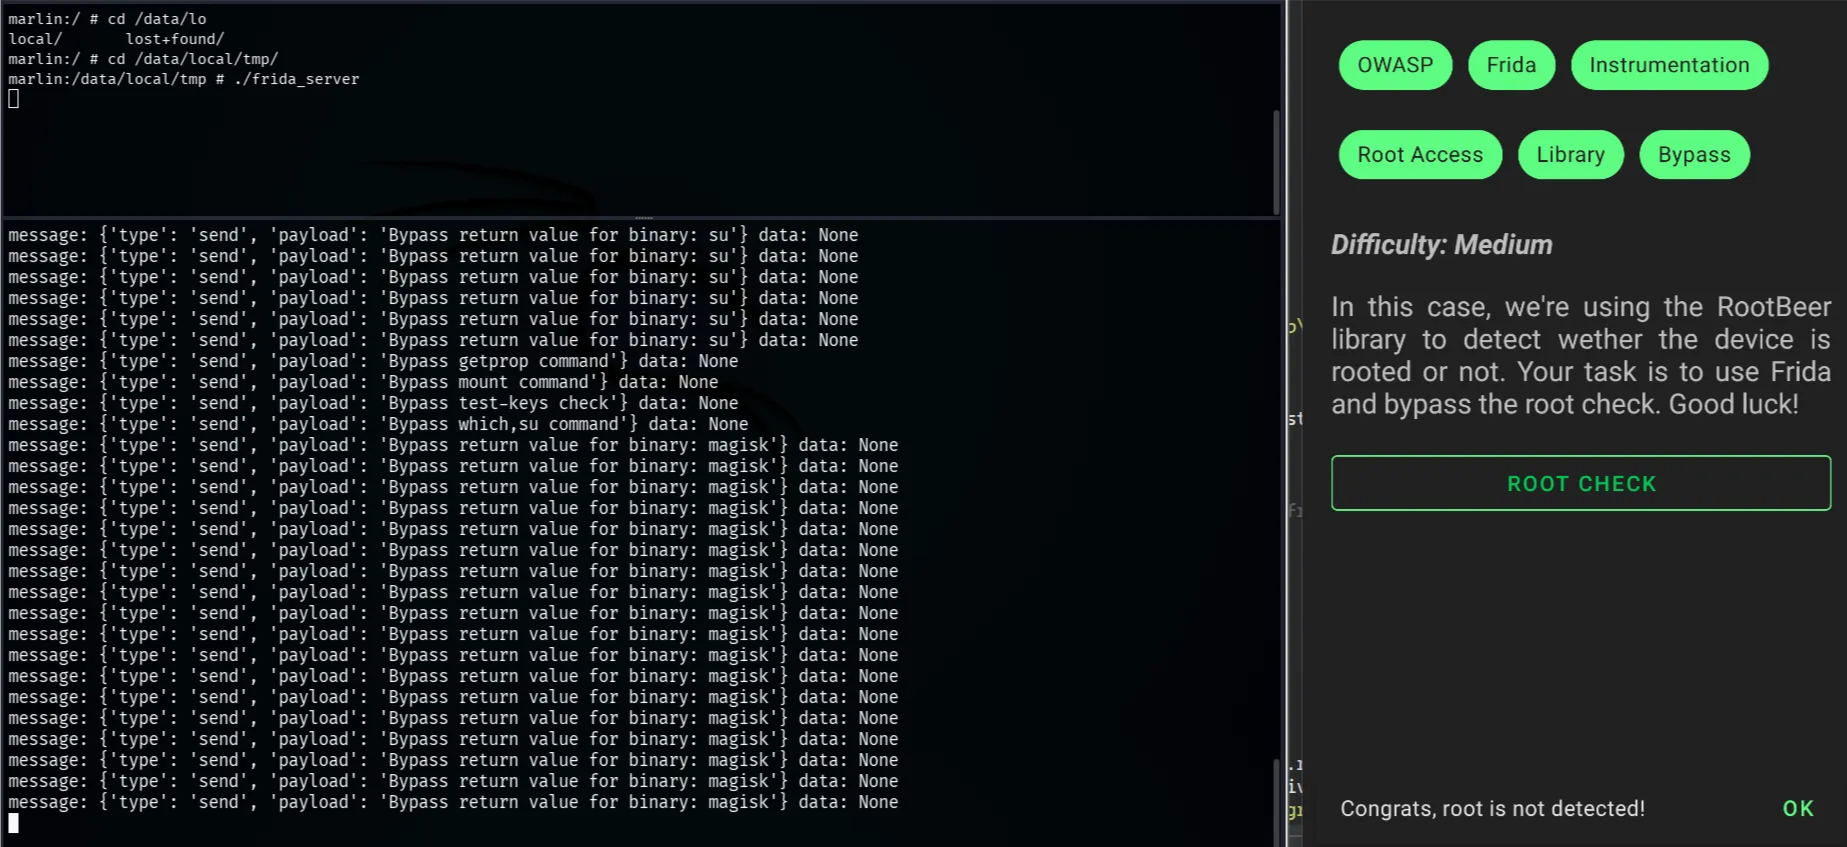Select the Bypass tag chip
1847x847 pixels.
point(1694,155)
